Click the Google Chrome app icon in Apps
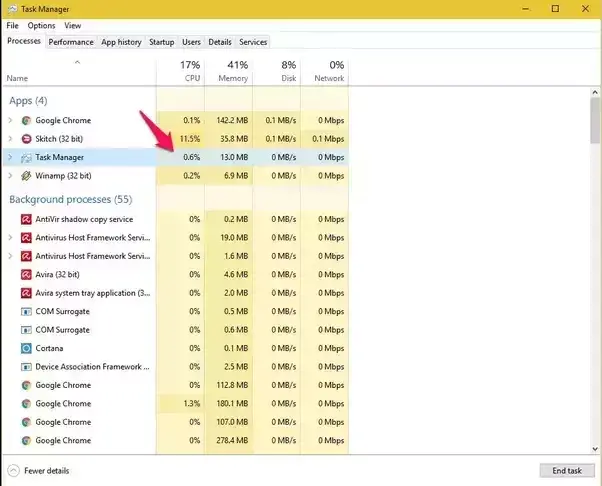This screenshot has width=602, height=486. click(26, 121)
